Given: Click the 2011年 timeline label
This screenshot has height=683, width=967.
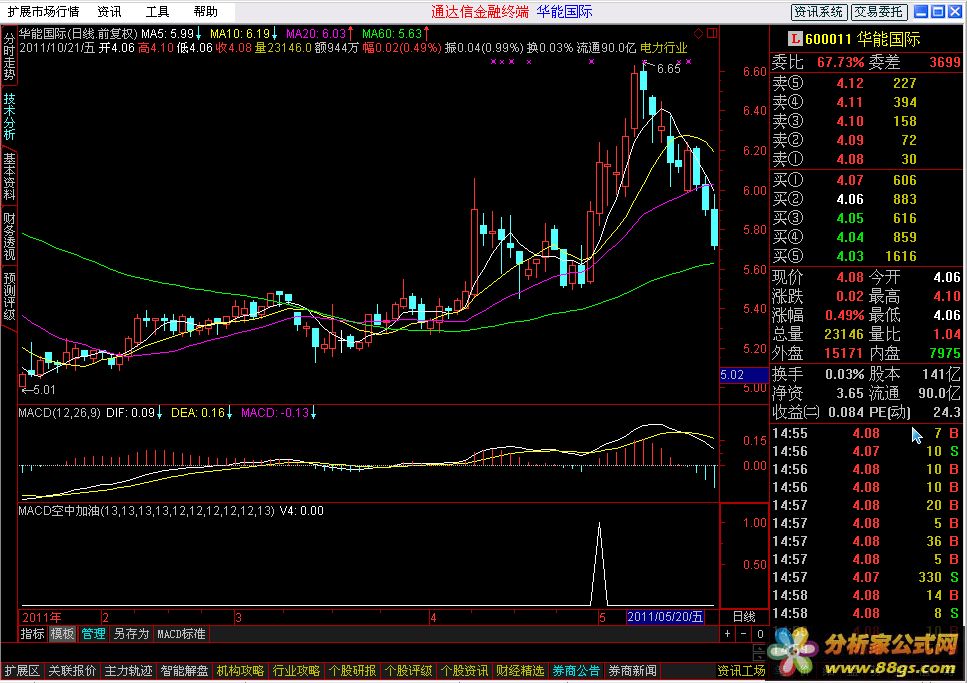Looking at the screenshot, I should point(41,617).
